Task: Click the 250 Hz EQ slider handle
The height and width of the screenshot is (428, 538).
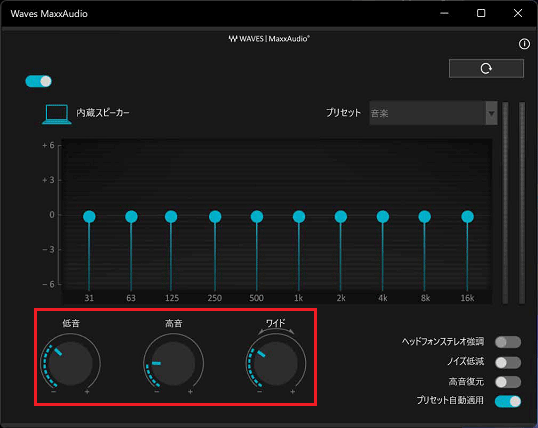Action: 215,217
